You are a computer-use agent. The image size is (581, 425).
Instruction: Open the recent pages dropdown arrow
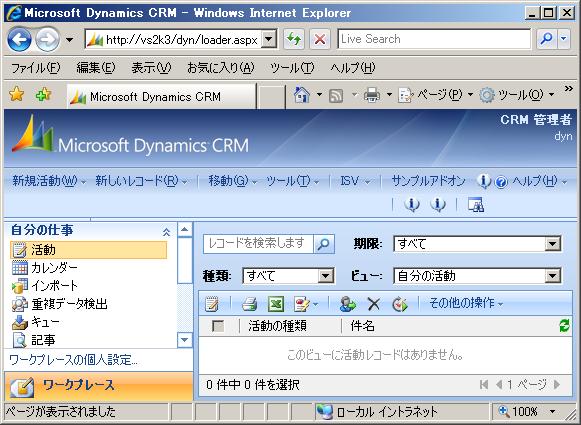click(x=69, y=39)
